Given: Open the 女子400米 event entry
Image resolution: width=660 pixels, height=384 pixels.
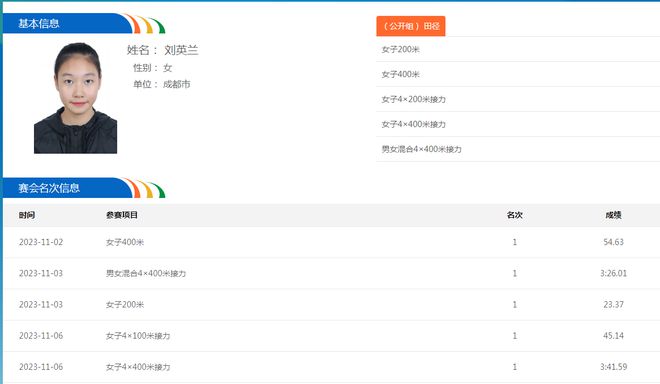Looking at the screenshot, I should tap(518, 74).
